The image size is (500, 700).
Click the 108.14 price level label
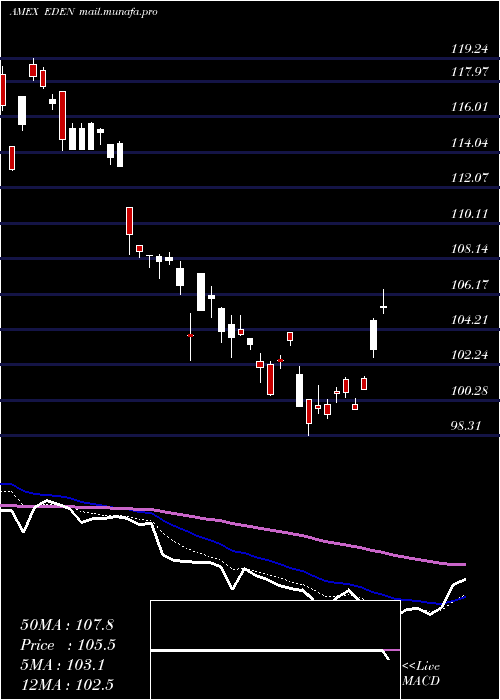pyautogui.click(x=469, y=249)
